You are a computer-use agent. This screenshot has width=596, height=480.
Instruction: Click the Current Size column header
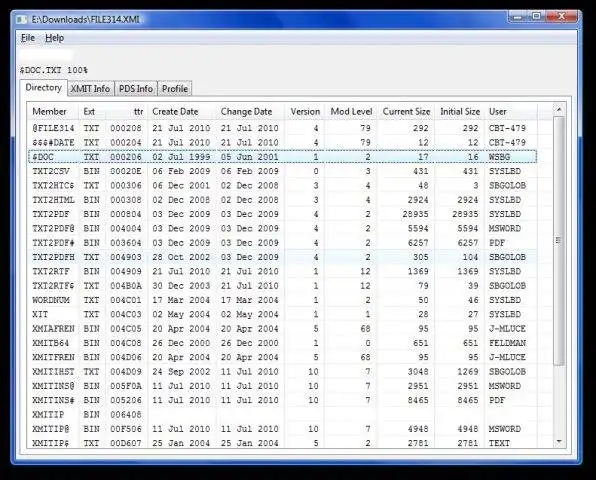click(x=406, y=112)
